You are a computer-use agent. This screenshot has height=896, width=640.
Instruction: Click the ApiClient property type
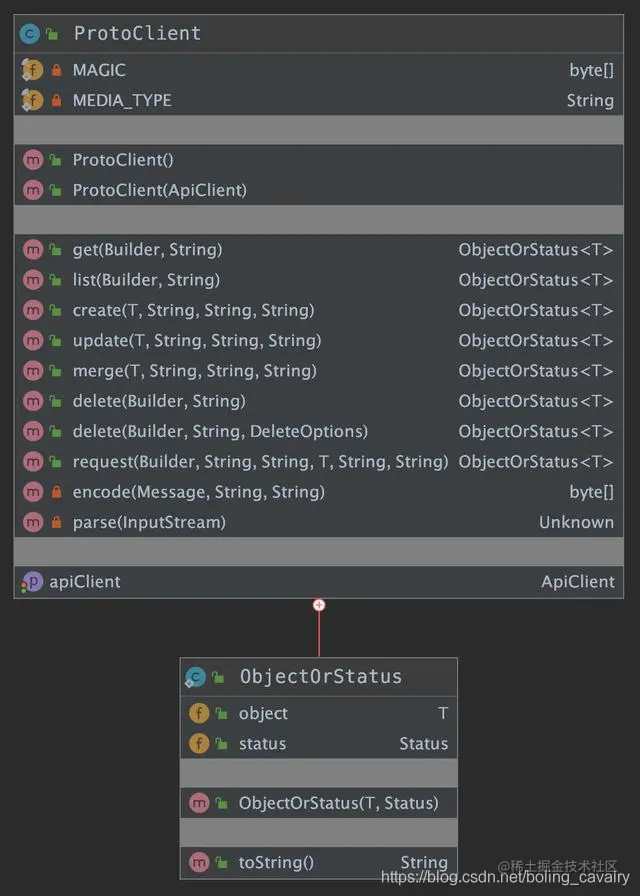(578, 582)
